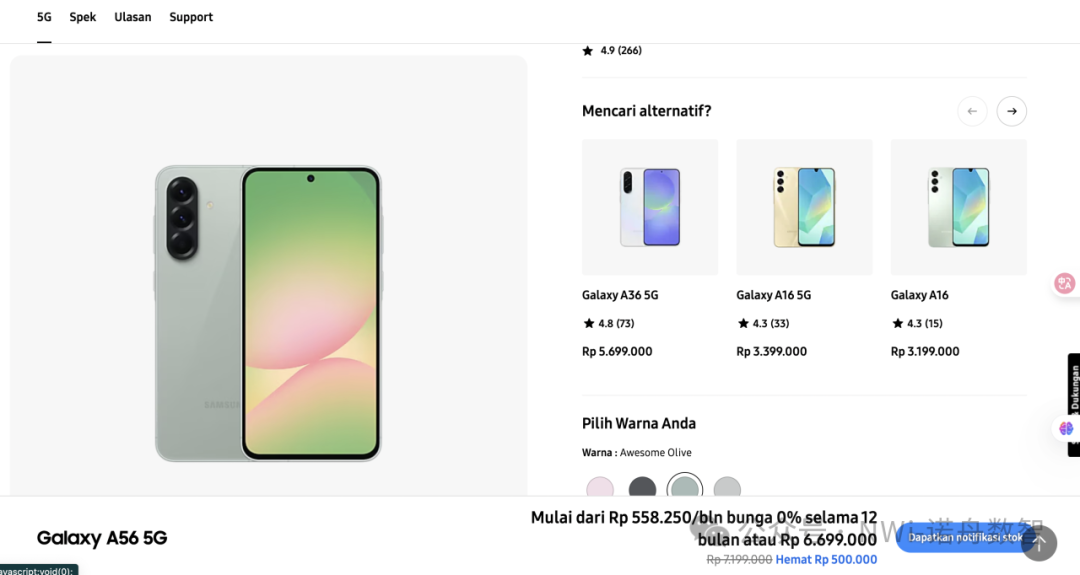Open the brain assistant floating icon
This screenshot has width=1080, height=575.
[x=1066, y=428]
